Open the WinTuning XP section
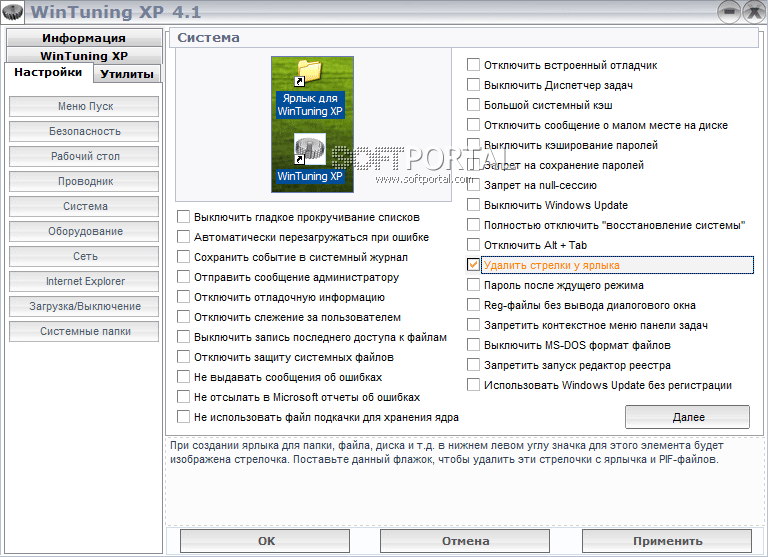 click(84, 55)
